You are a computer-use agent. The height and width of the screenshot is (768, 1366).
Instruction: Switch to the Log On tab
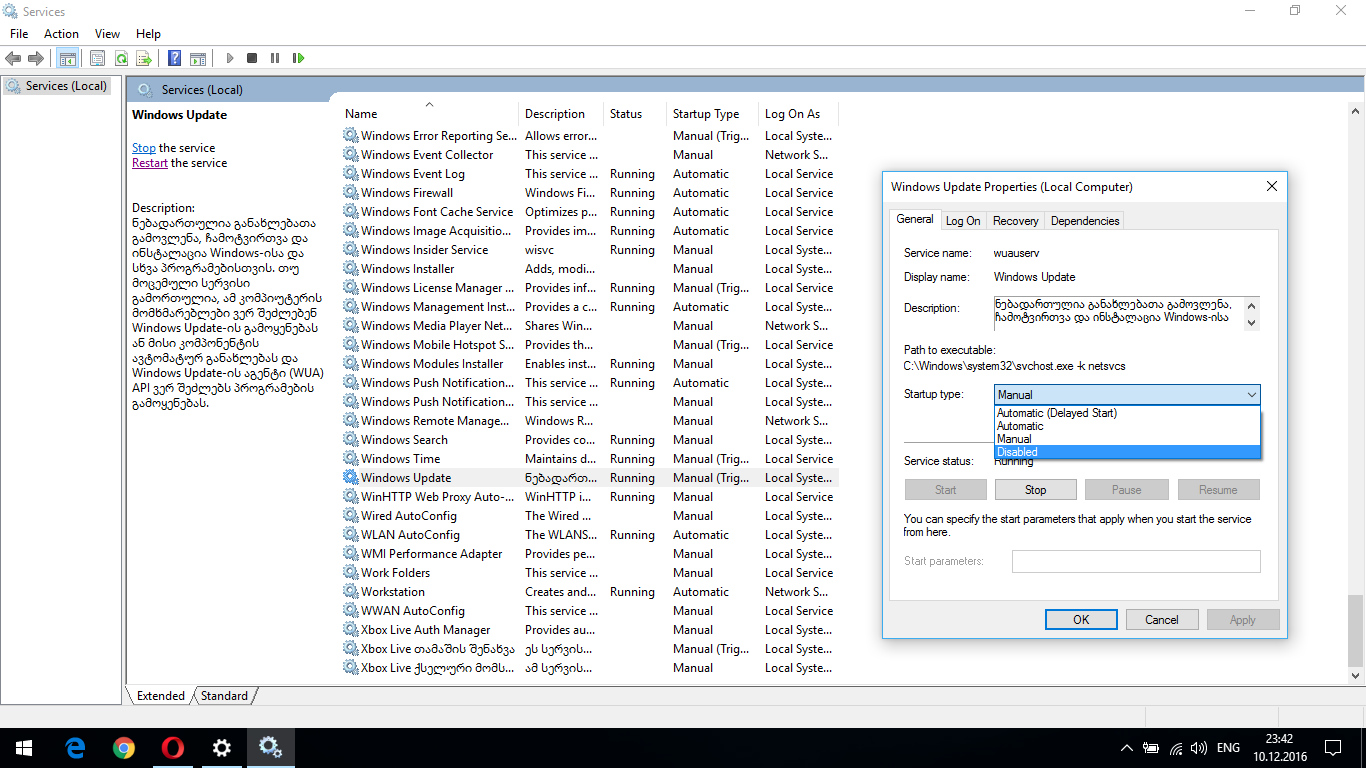(x=963, y=221)
